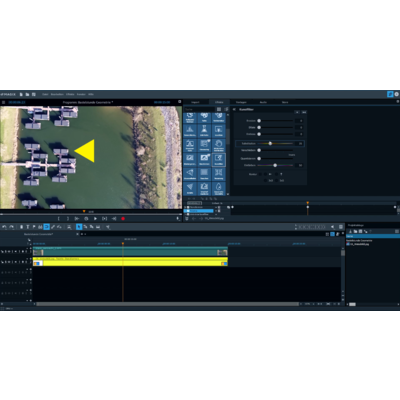Collapse Kunstfilter panel with back arrow
This screenshot has width=400, height=400.
pyautogui.click(x=234, y=109)
